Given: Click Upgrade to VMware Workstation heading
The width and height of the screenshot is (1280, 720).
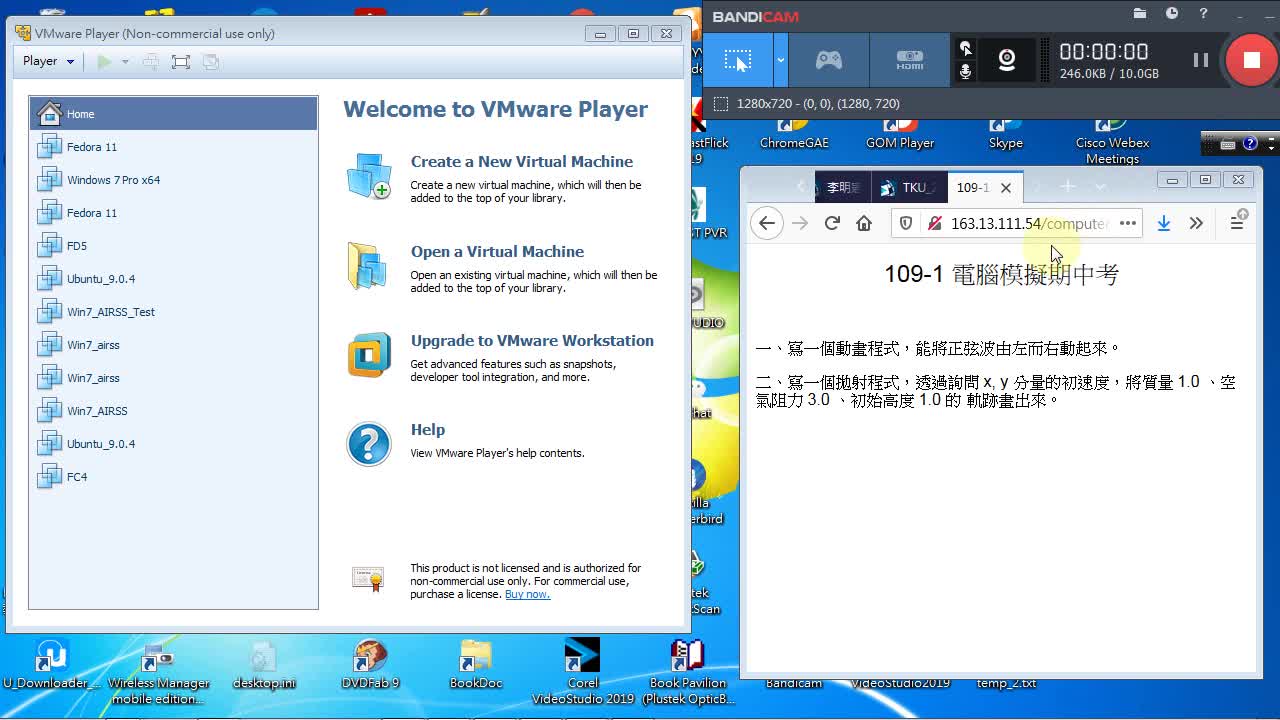Looking at the screenshot, I should tap(532, 340).
